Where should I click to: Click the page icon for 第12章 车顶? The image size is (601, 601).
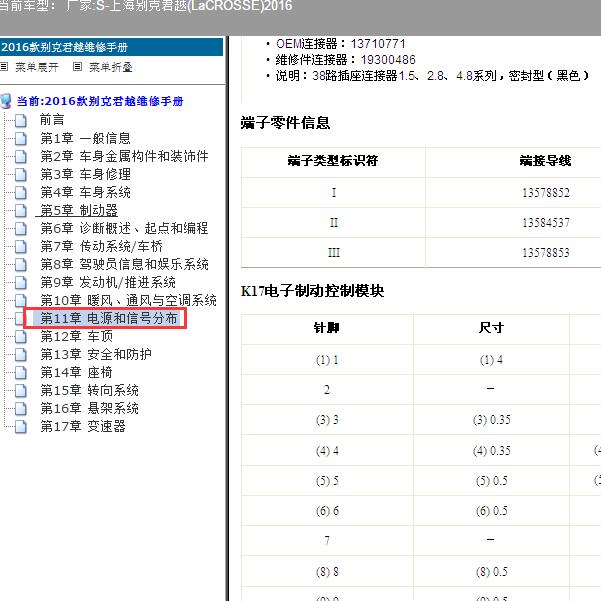[x=21, y=337]
